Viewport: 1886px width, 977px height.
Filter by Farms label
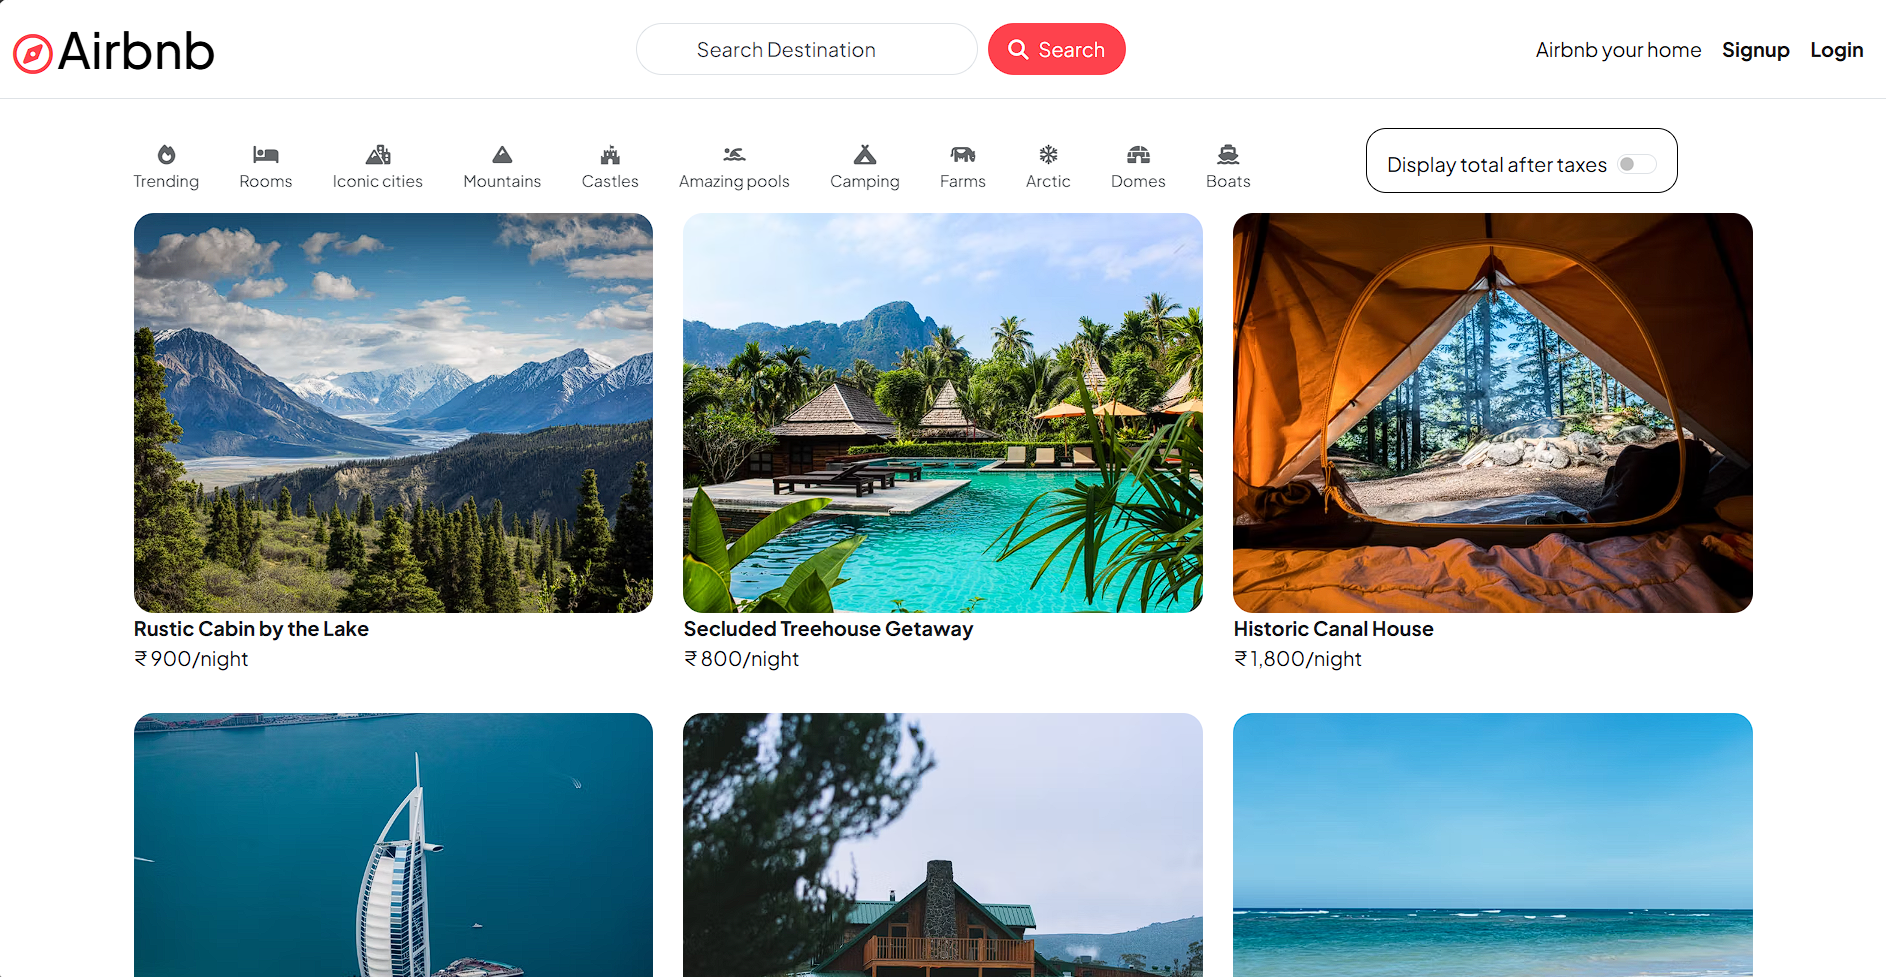(963, 181)
